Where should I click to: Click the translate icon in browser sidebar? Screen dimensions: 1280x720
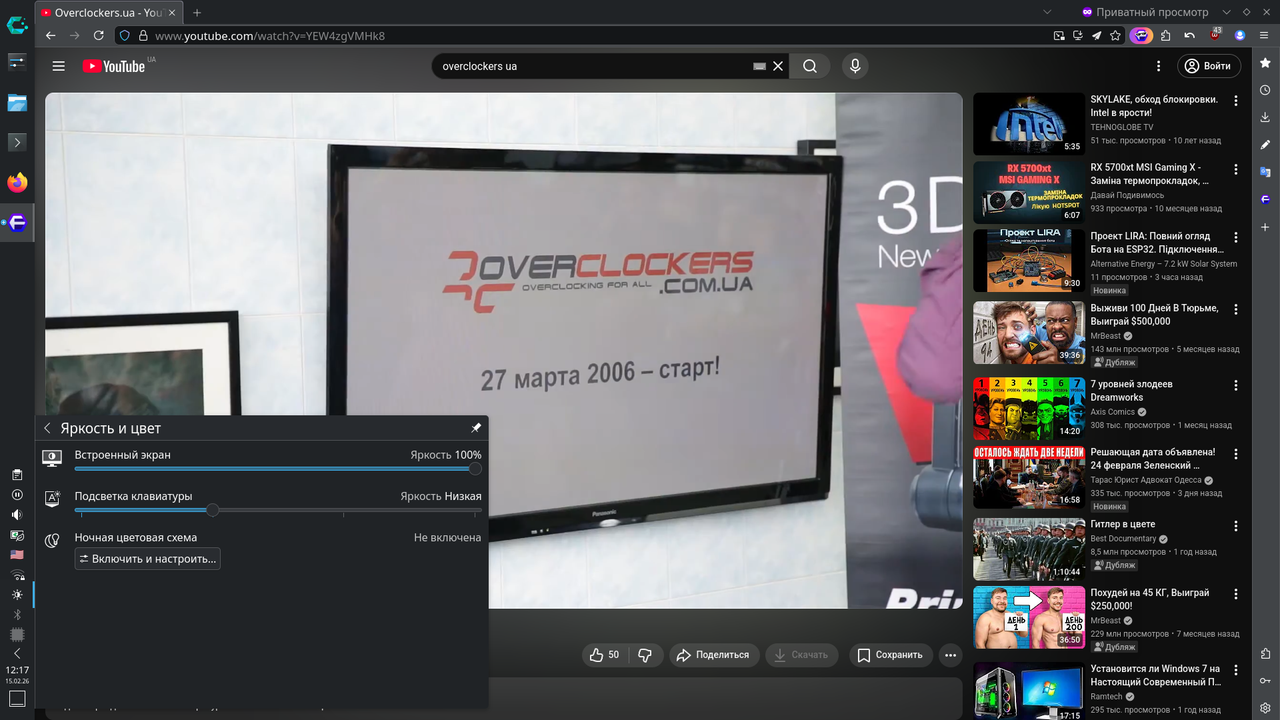coord(1265,172)
